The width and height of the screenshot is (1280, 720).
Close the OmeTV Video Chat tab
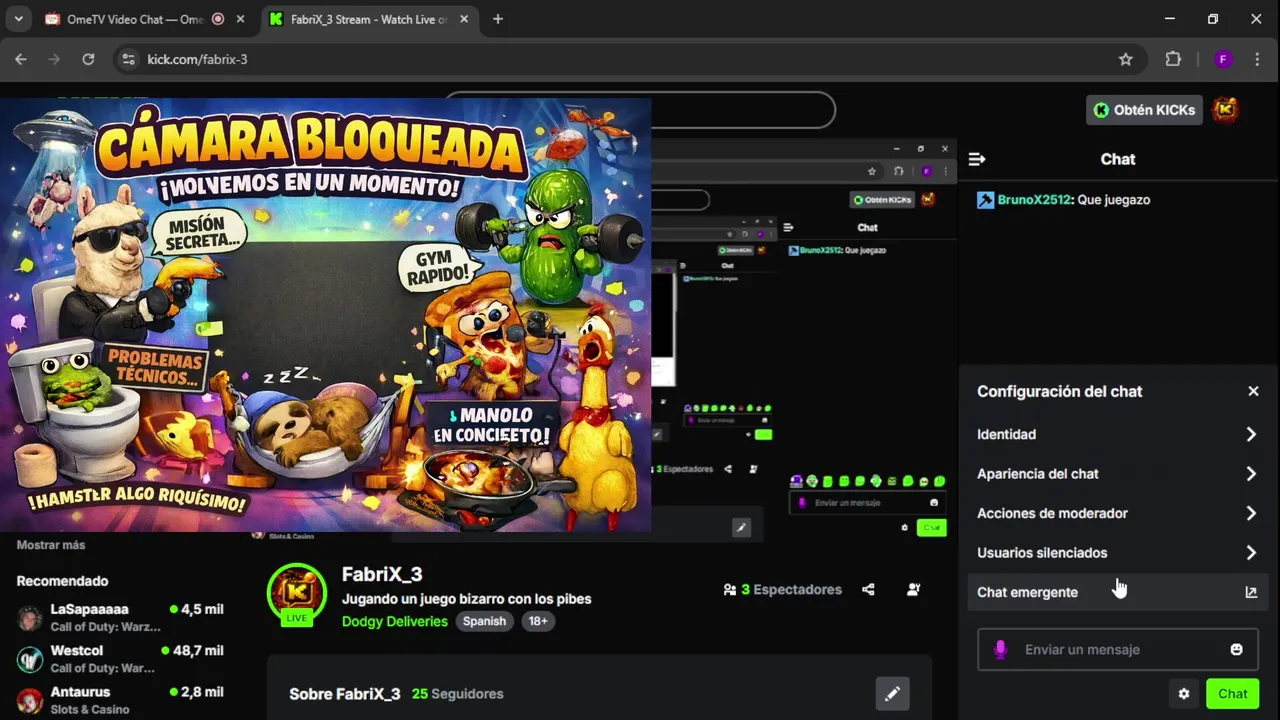(x=240, y=19)
